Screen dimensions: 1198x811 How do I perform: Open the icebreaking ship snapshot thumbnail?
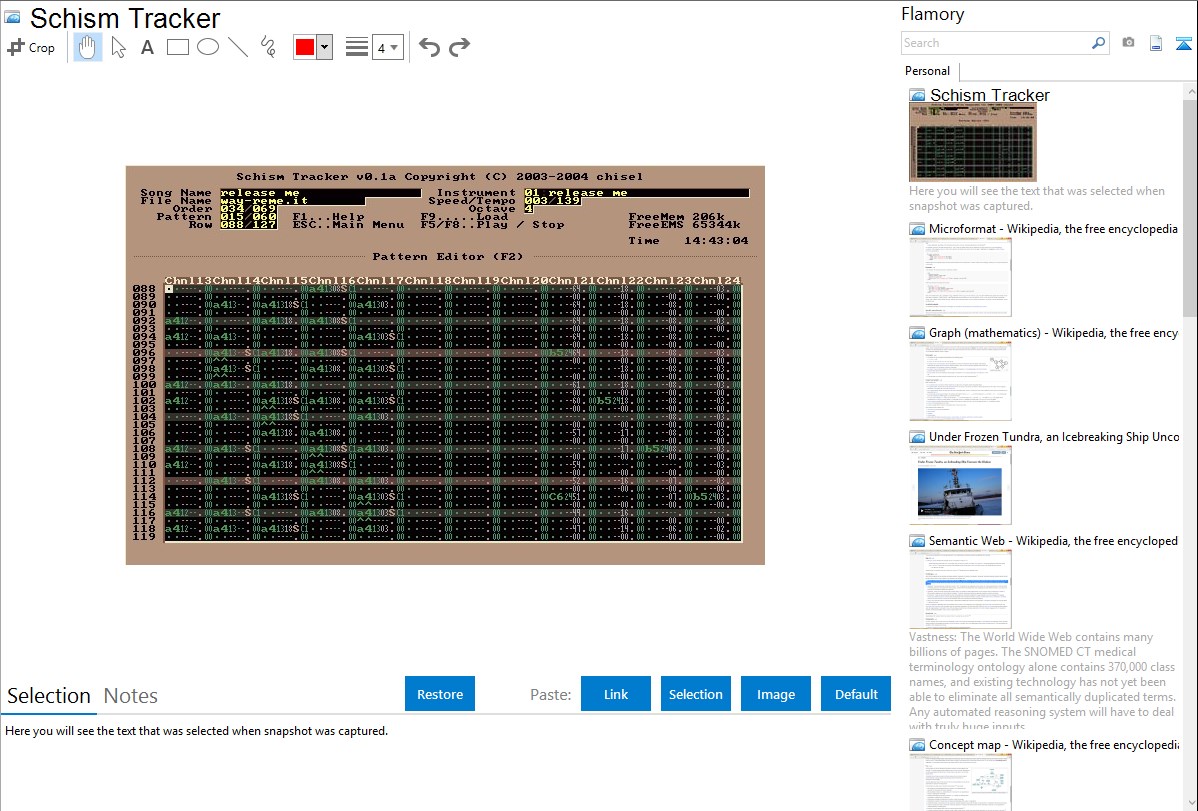960,485
